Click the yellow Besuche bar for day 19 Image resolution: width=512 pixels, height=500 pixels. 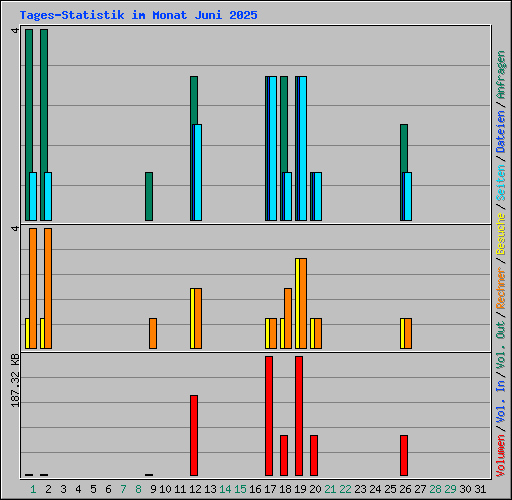click(297, 303)
